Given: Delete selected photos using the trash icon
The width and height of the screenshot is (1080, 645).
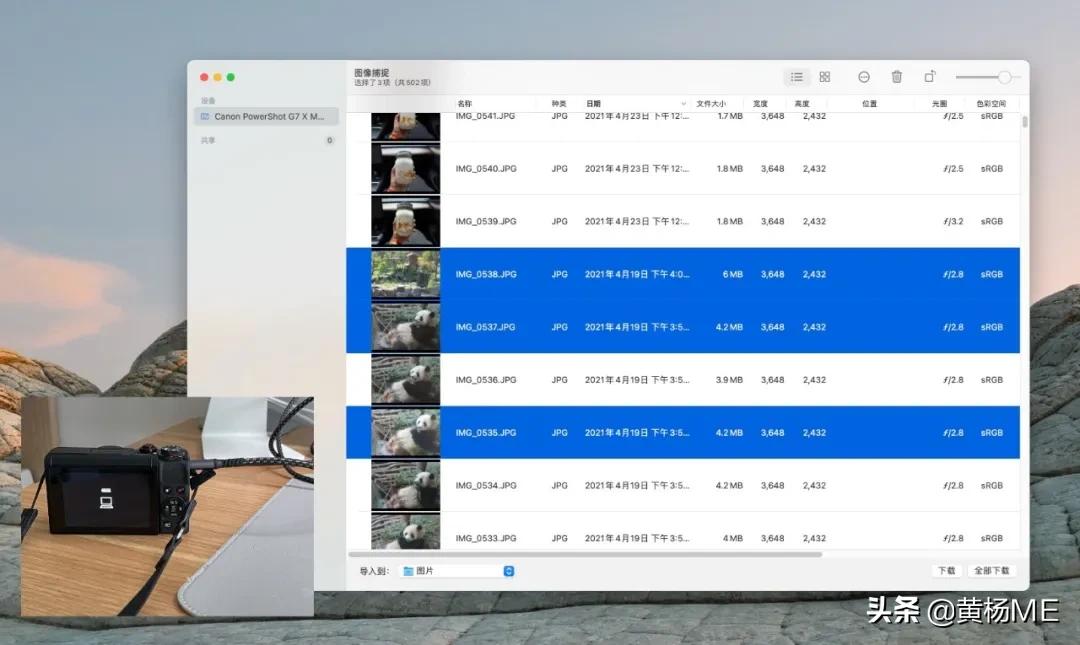Looking at the screenshot, I should click(896, 77).
